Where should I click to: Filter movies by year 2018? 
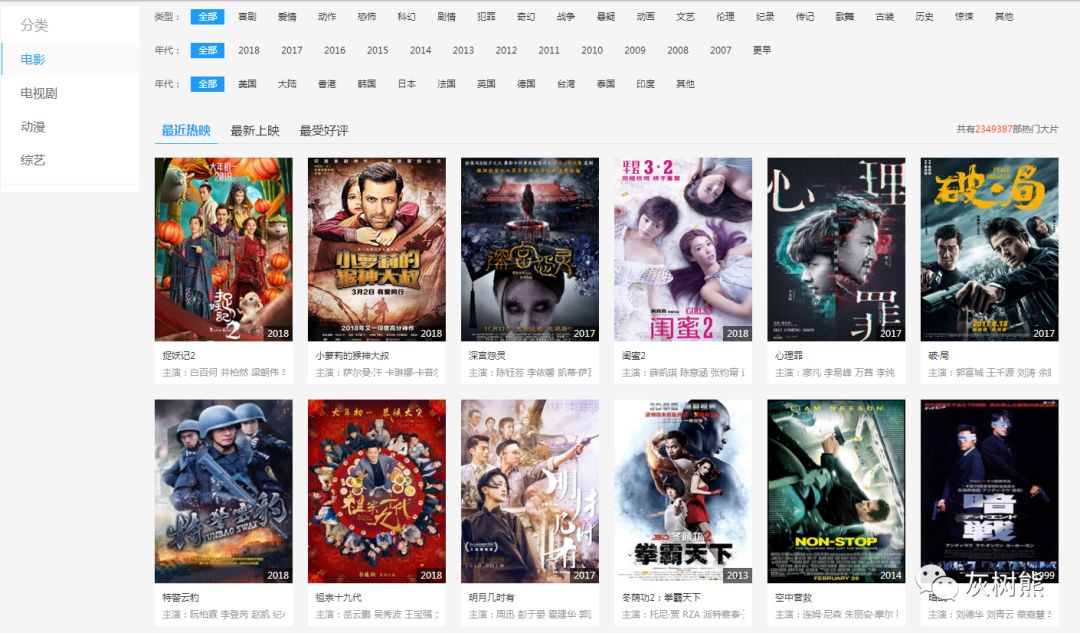[249, 50]
